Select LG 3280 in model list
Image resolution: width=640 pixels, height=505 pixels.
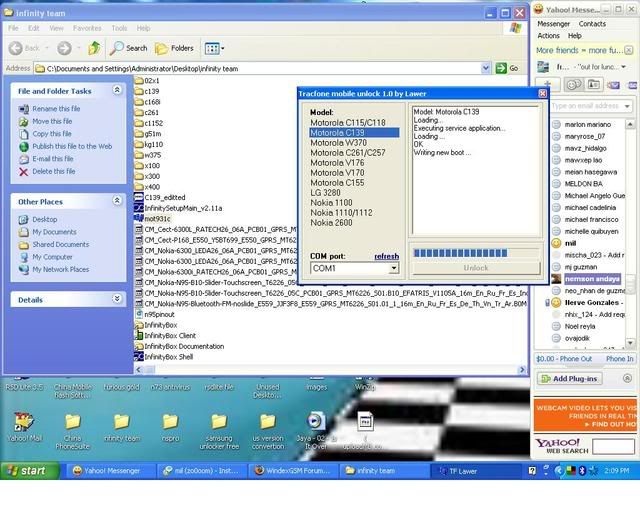point(325,192)
